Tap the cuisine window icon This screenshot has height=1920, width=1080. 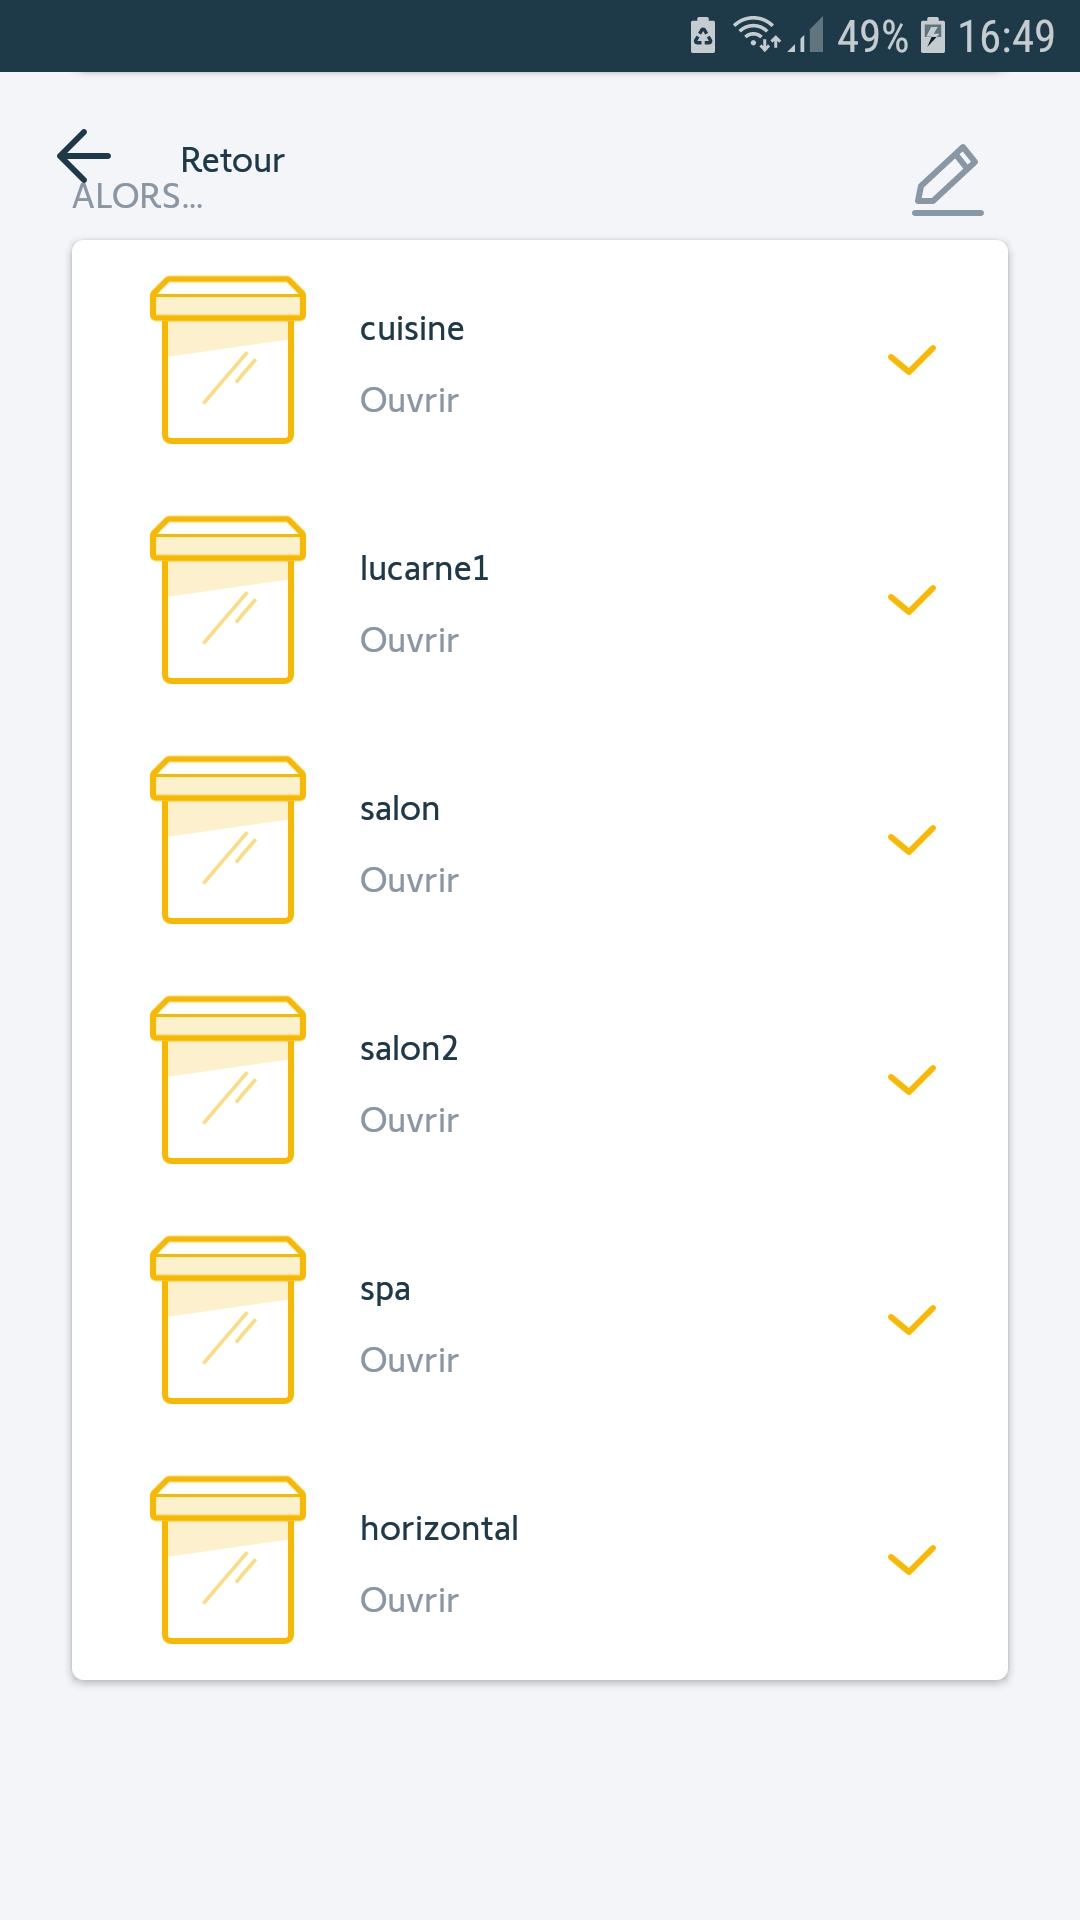click(x=228, y=360)
